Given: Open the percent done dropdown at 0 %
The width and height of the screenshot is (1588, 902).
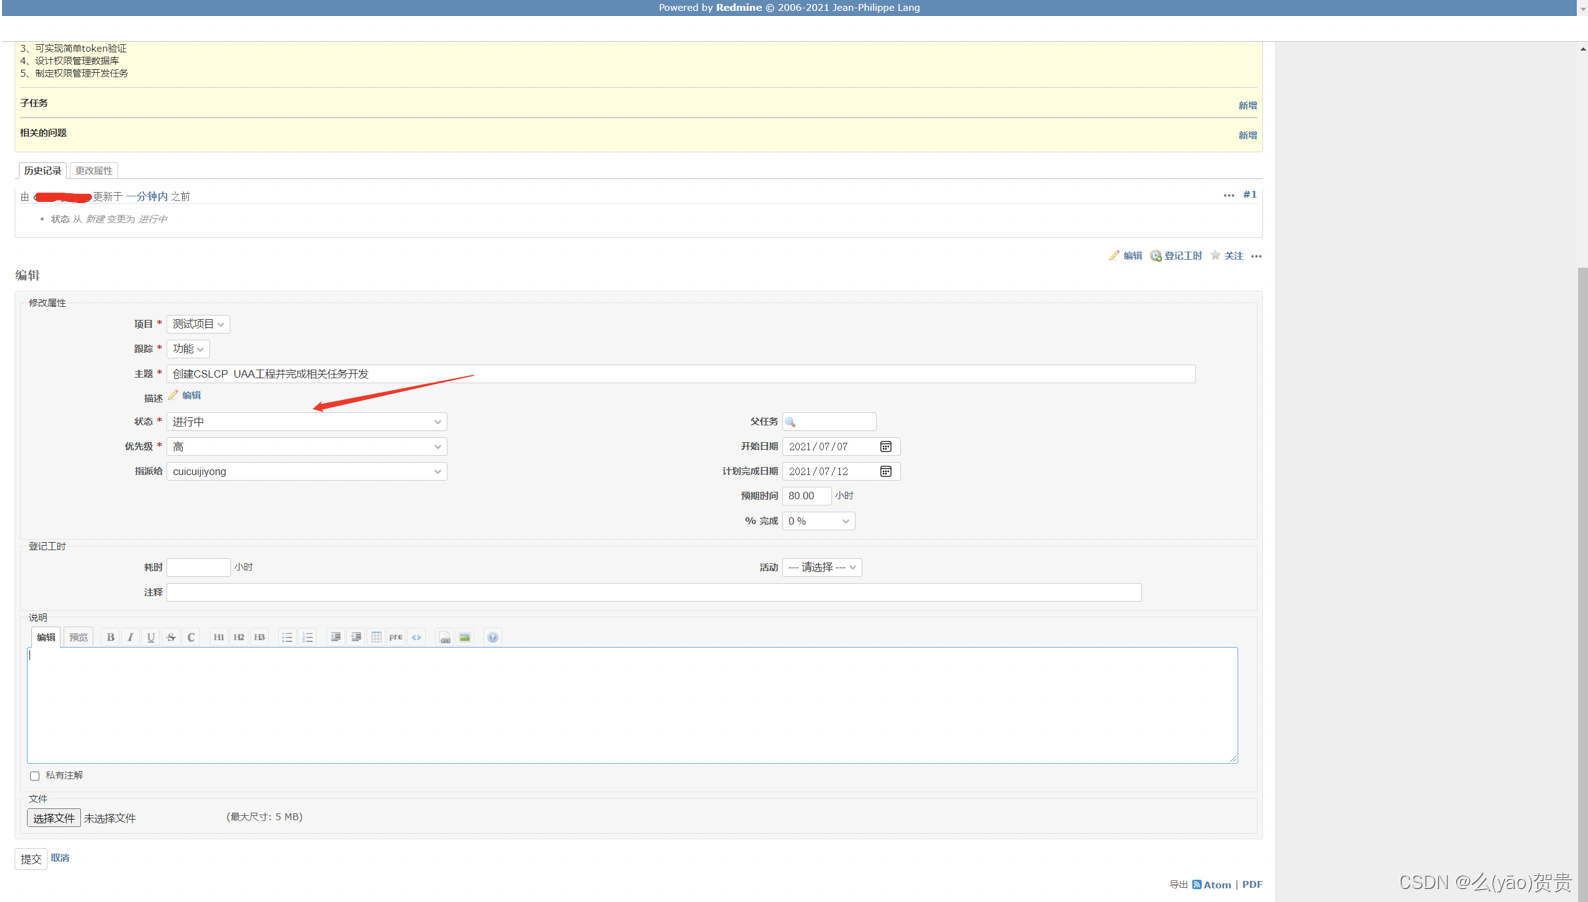Looking at the screenshot, I should point(818,521).
